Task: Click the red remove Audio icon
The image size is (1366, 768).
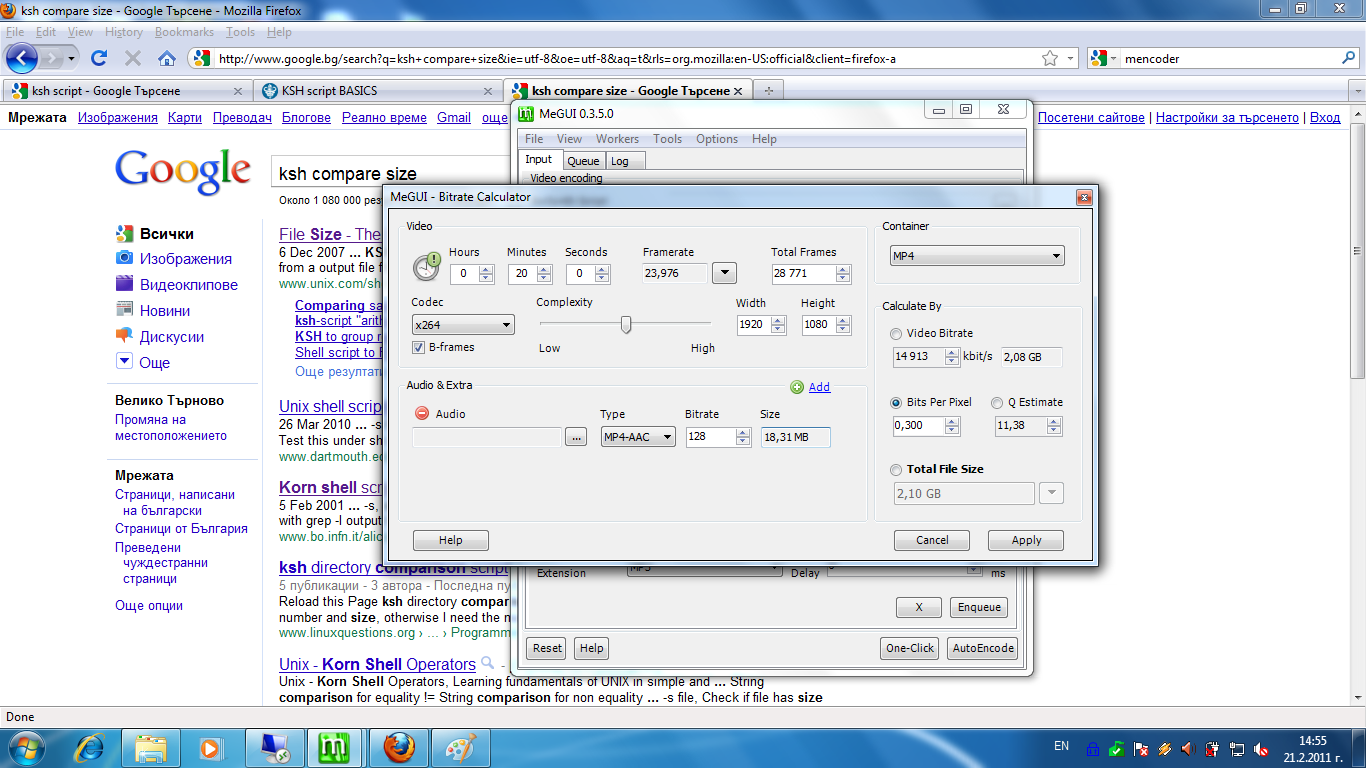Action: [x=422, y=413]
